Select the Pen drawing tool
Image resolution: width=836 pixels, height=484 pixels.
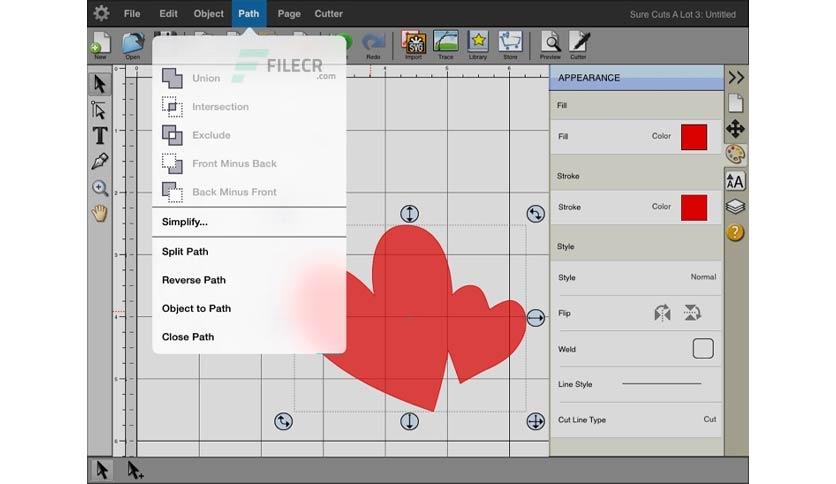point(100,162)
